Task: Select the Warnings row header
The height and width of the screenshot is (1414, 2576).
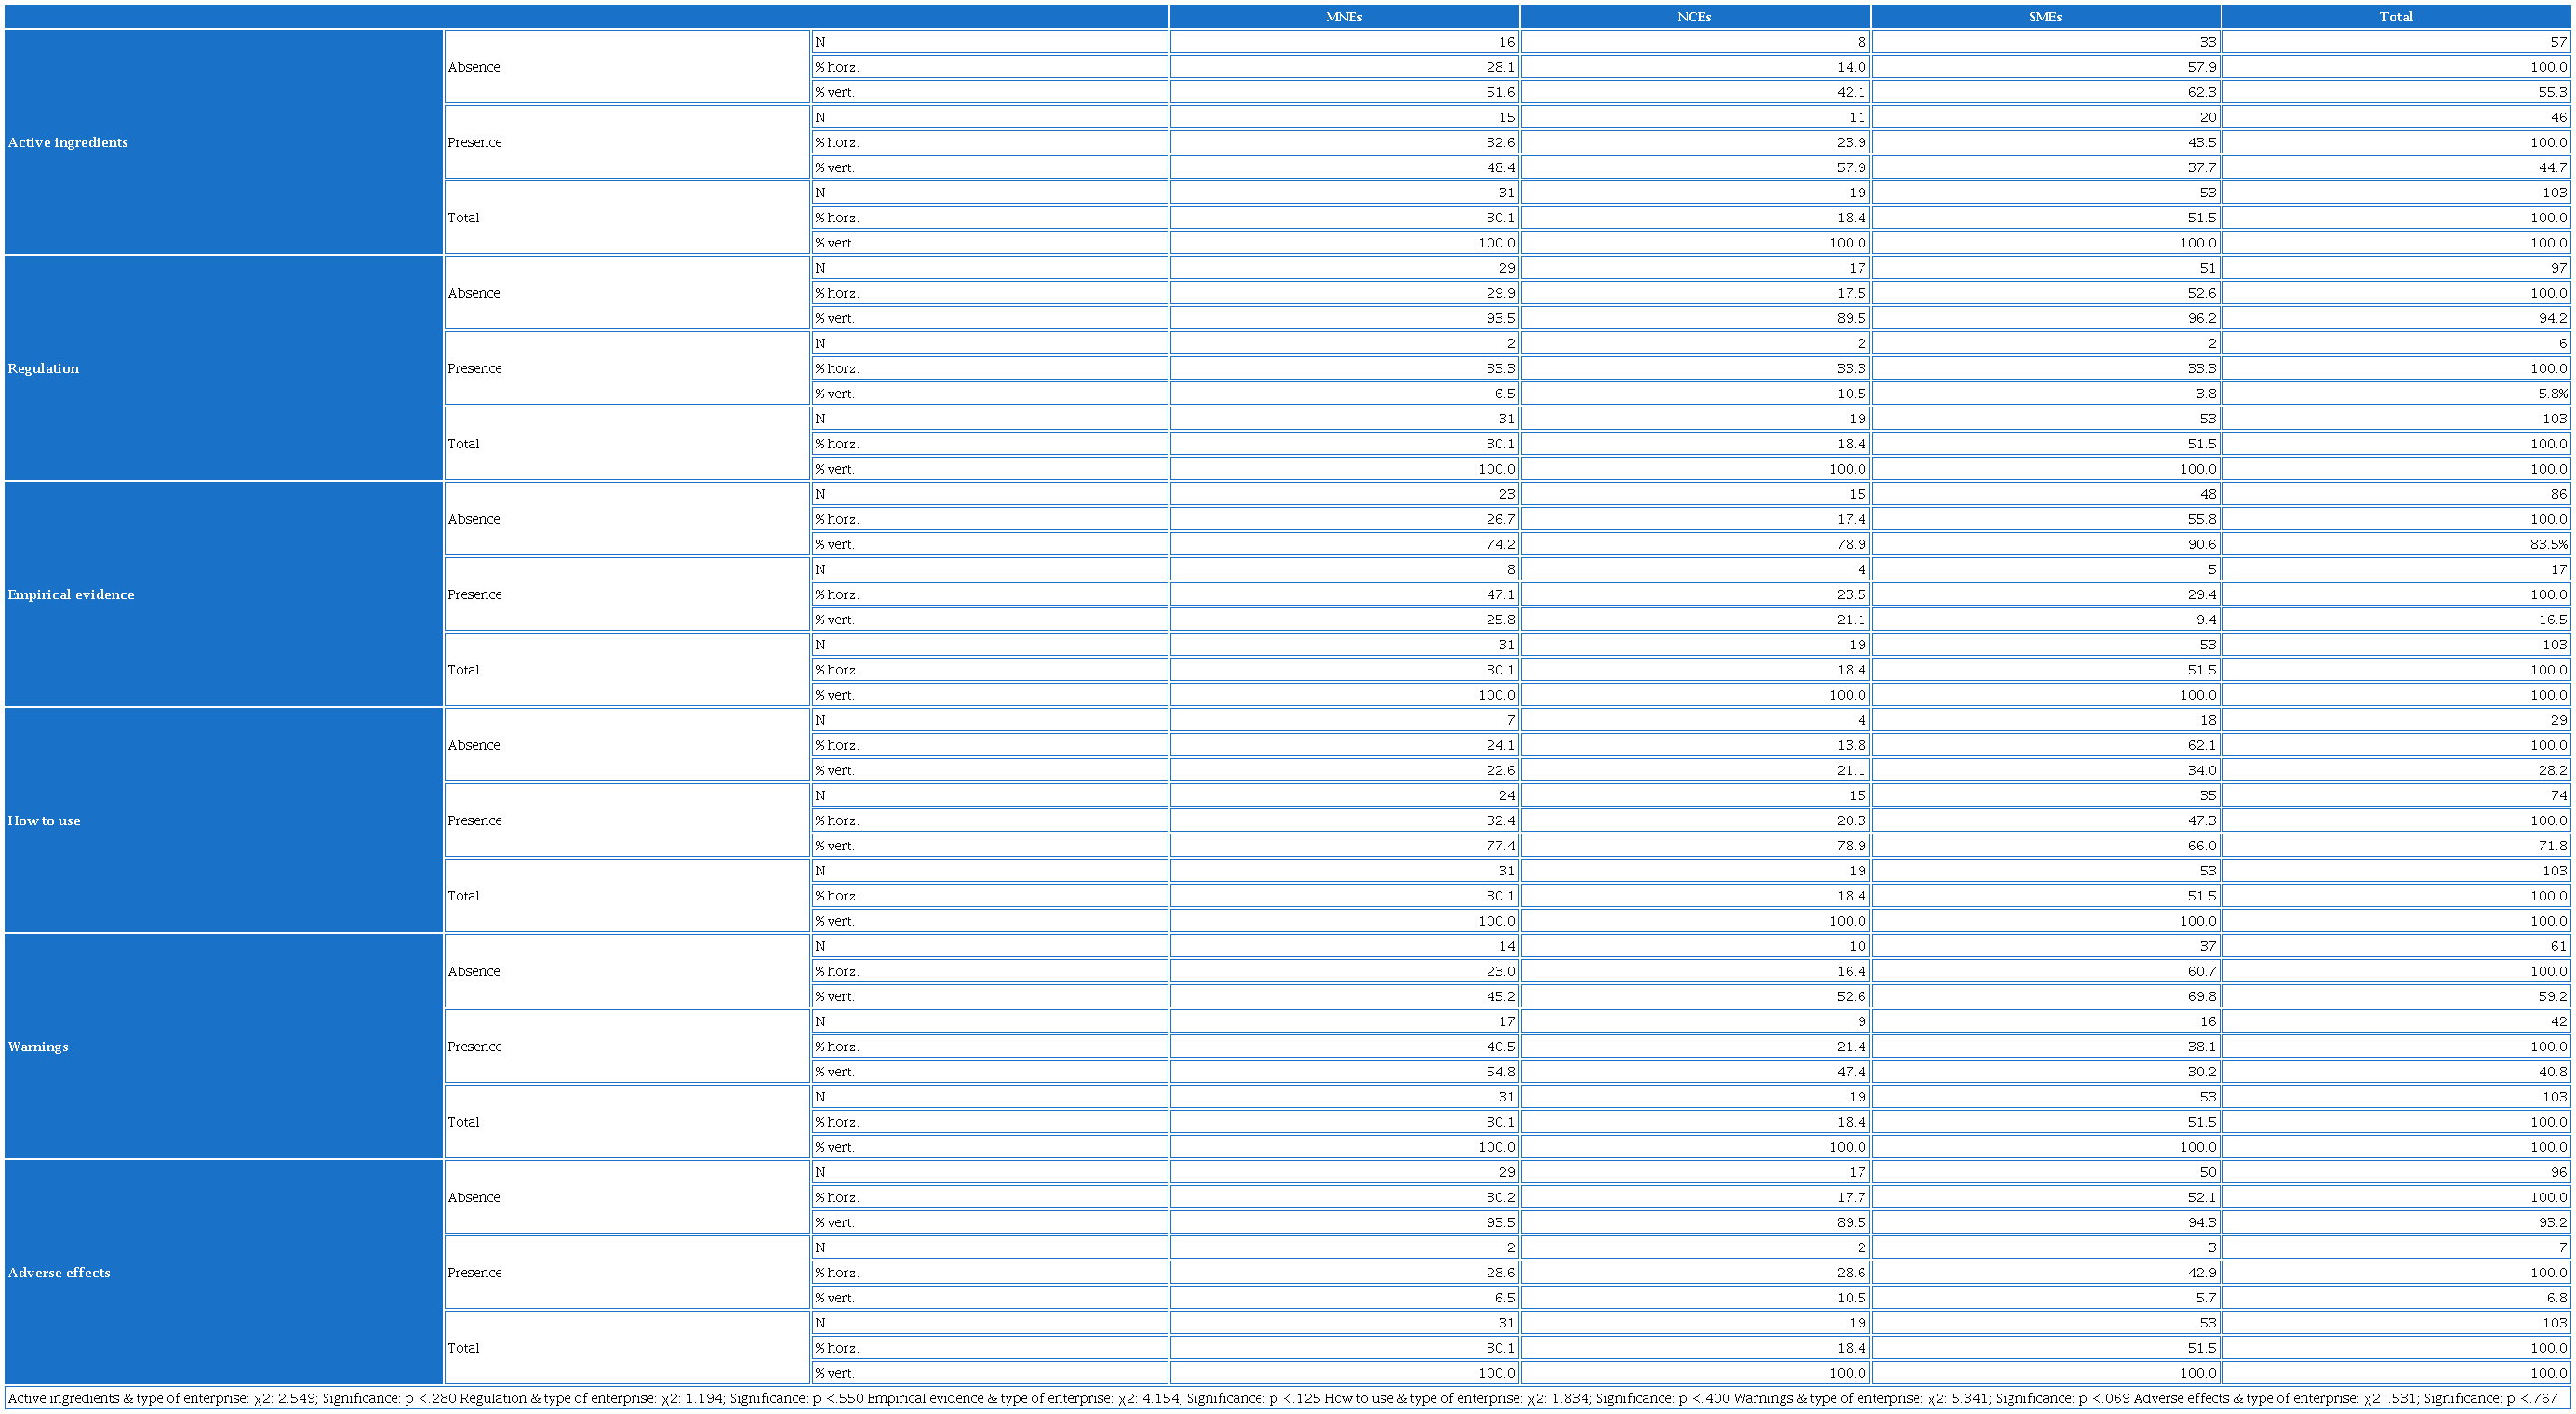Action: pyautogui.click(x=38, y=1046)
